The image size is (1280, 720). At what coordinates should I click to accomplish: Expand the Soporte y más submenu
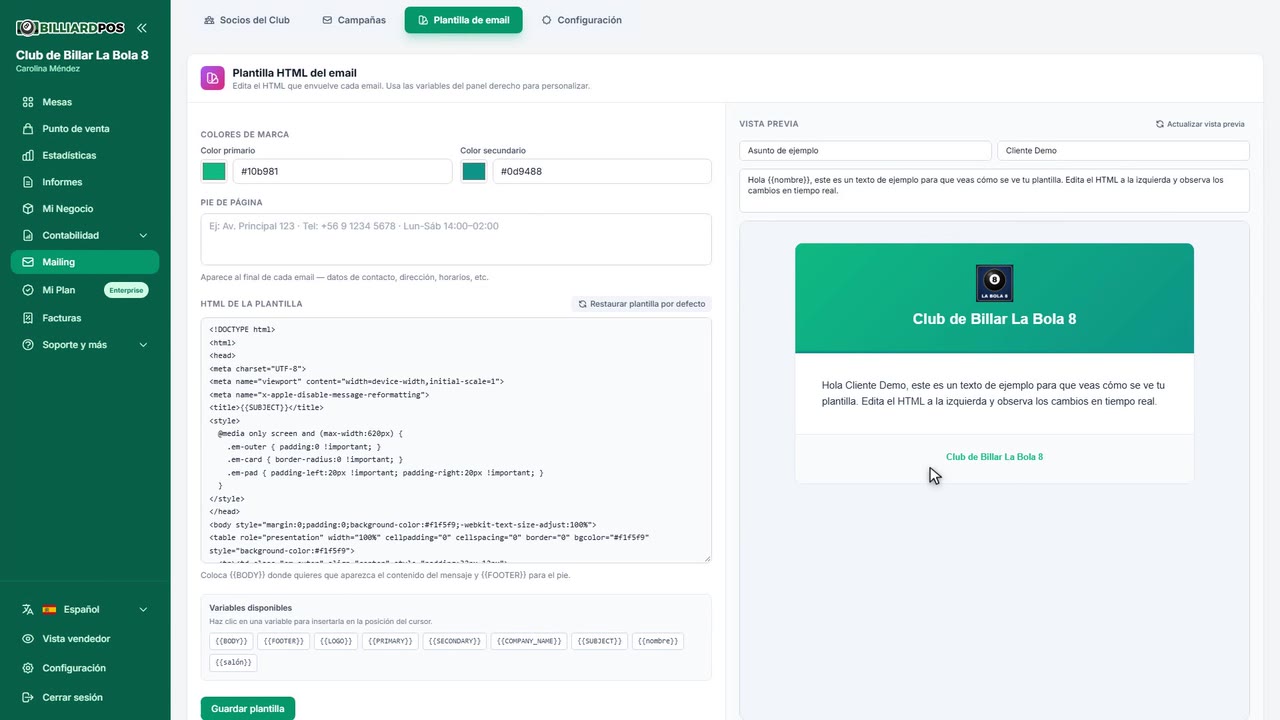pyautogui.click(x=143, y=345)
